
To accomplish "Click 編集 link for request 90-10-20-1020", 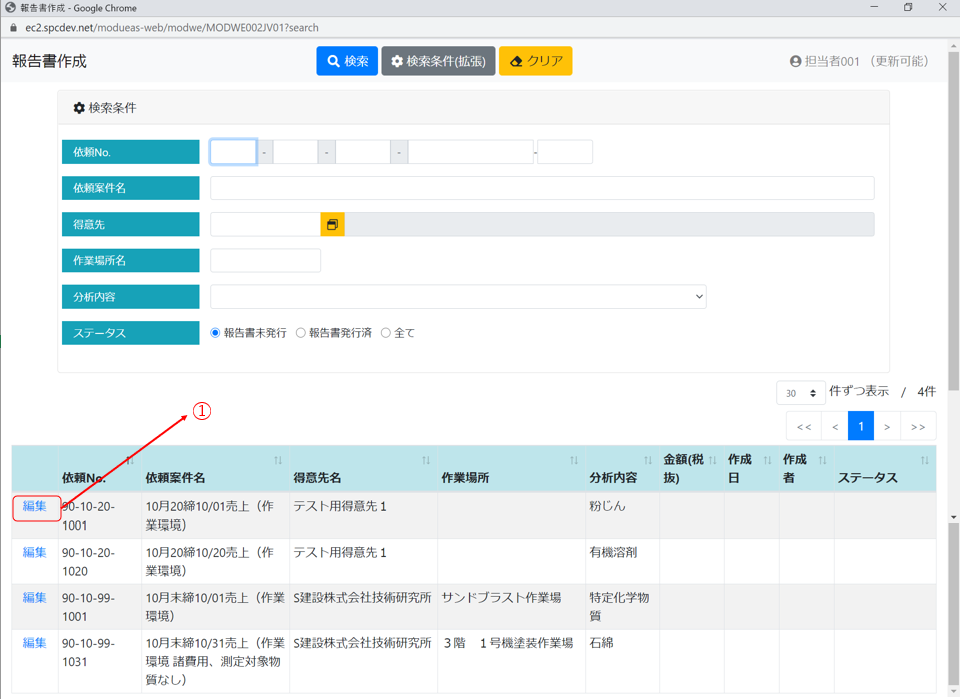I will pos(35,552).
